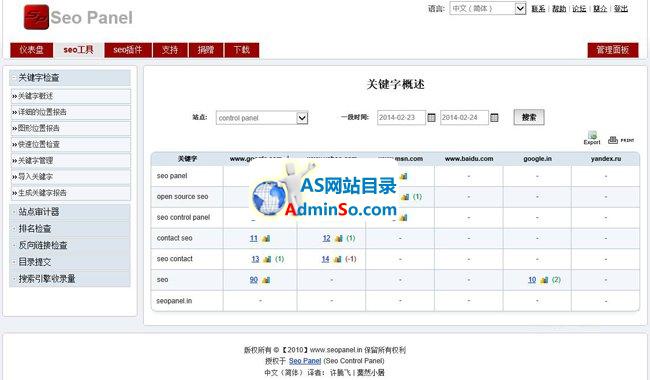Click rank link 14 in seo contact row

(325, 259)
